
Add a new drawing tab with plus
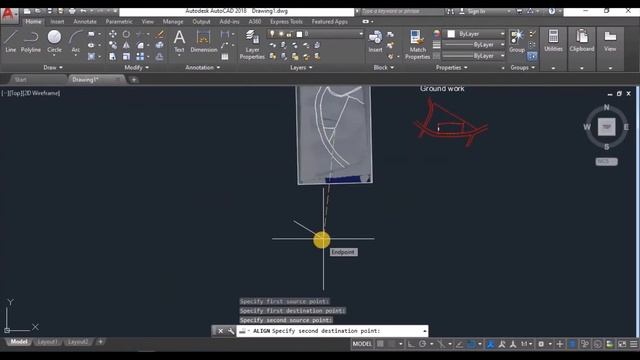coord(133,80)
